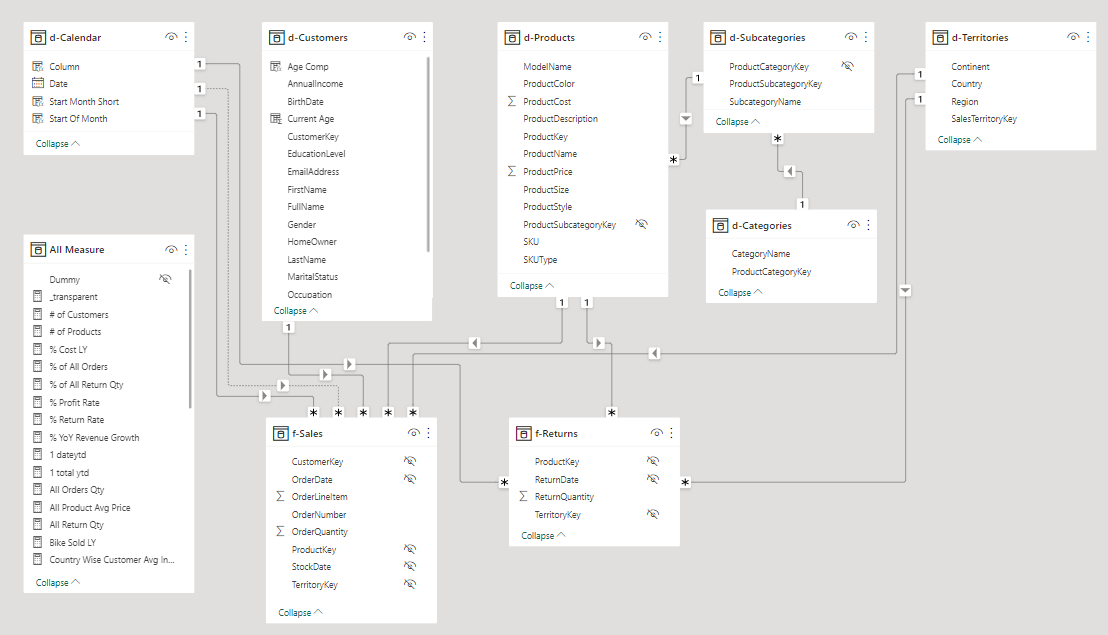Image resolution: width=1108 pixels, height=635 pixels.
Task: Click Collapse on the f-Sales table
Action: 297,612
